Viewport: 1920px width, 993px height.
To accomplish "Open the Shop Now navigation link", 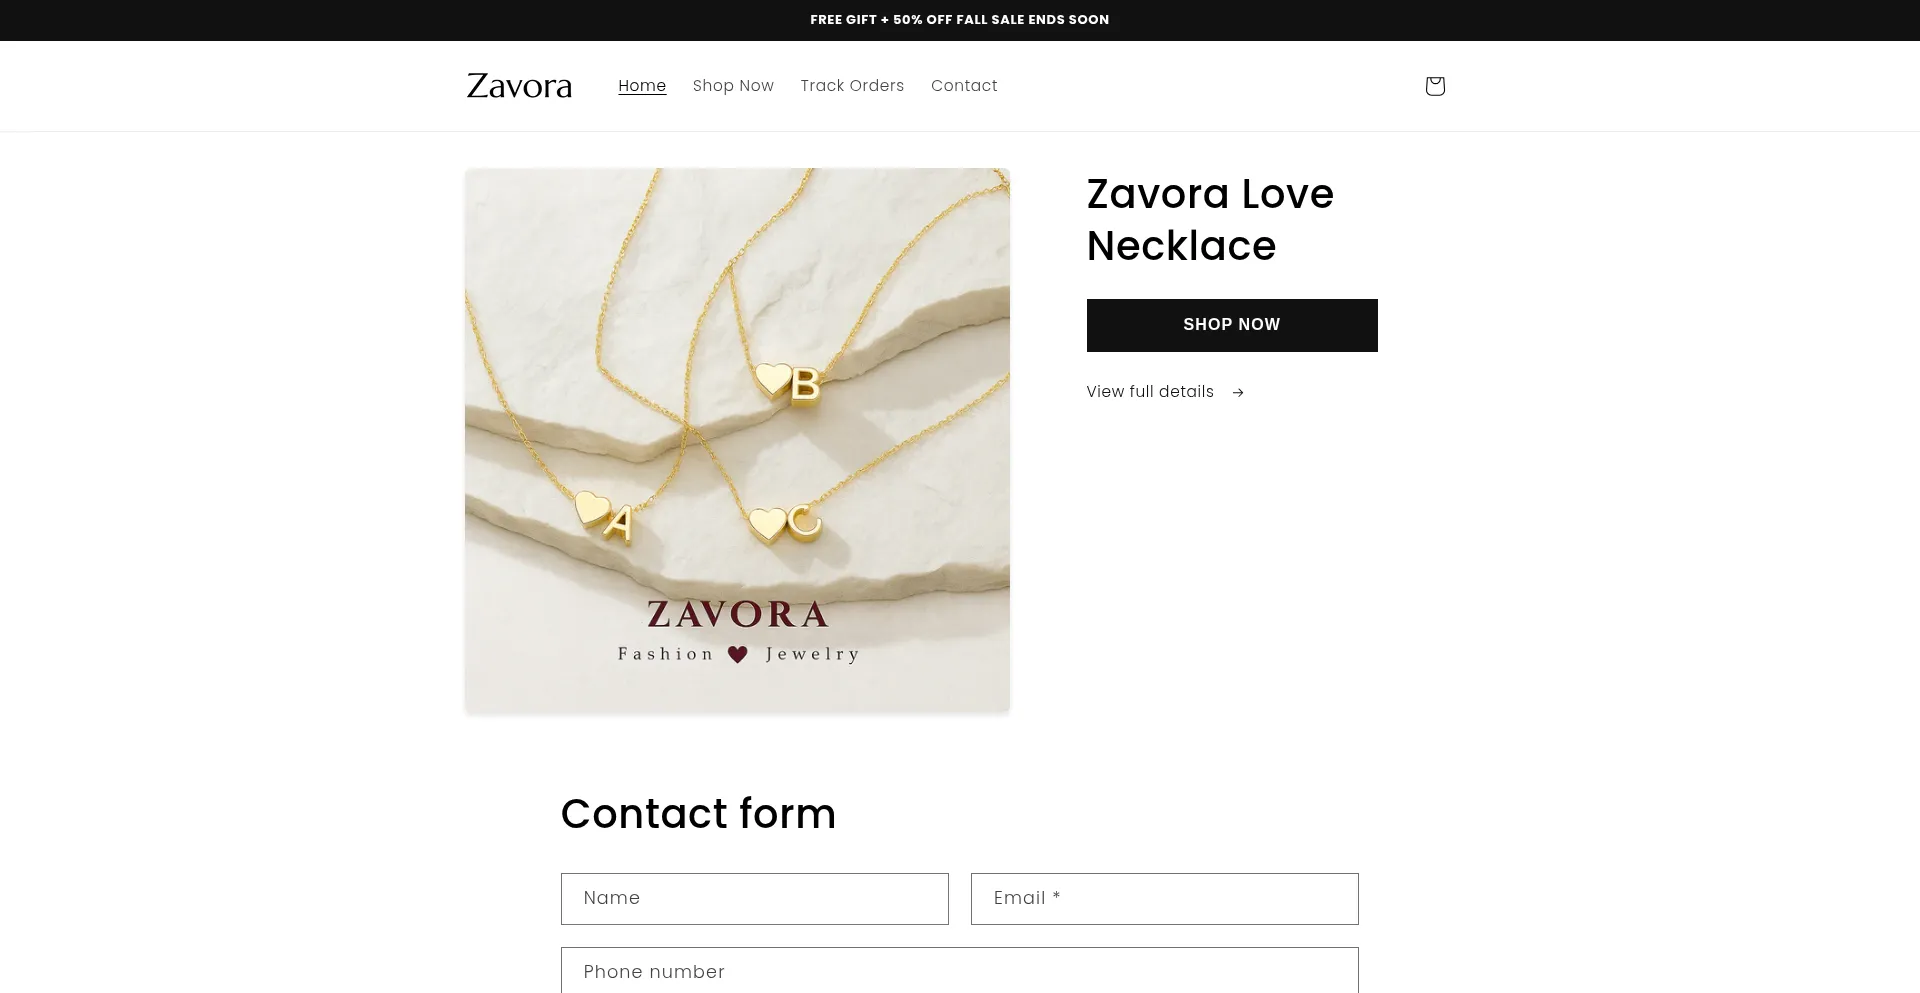I will click(733, 86).
